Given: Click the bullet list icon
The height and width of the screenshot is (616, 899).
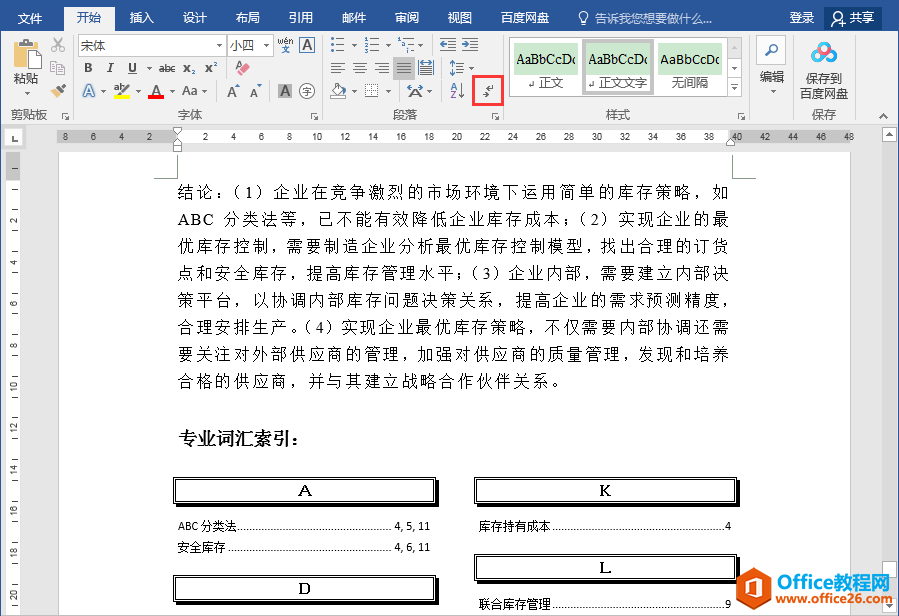Looking at the screenshot, I should [x=338, y=45].
